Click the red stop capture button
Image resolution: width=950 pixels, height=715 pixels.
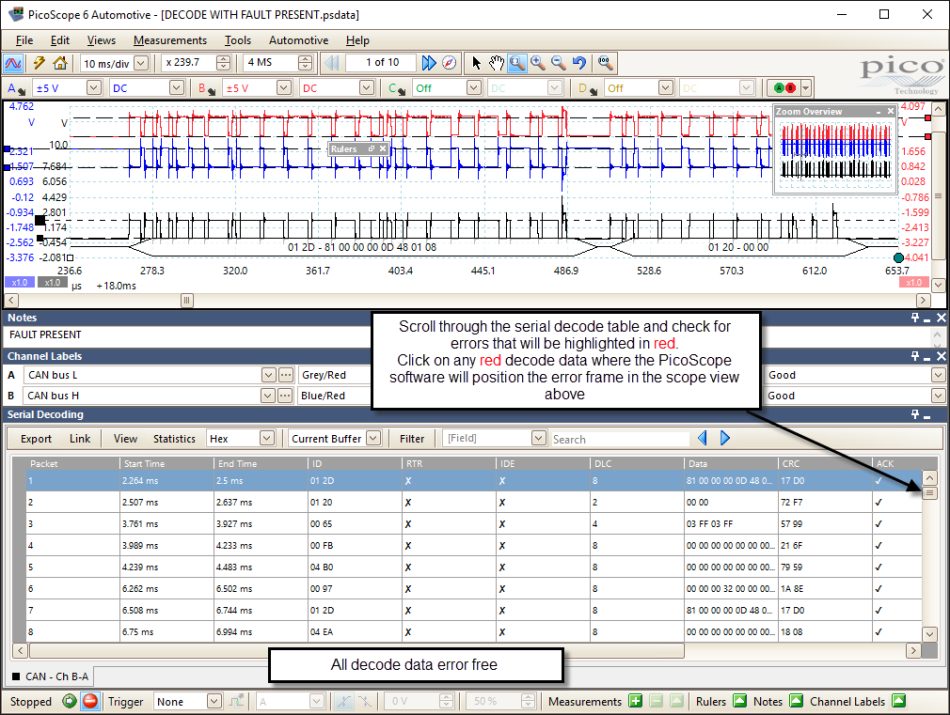pyautogui.click(x=90, y=702)
